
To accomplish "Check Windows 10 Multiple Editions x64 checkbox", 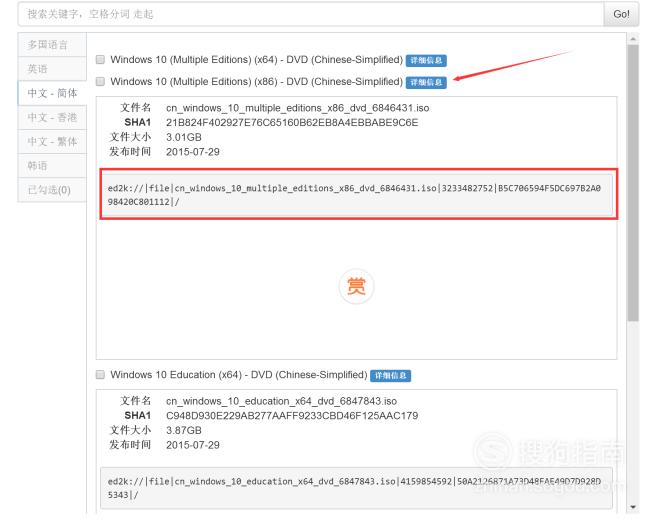I will click(100, 59).
